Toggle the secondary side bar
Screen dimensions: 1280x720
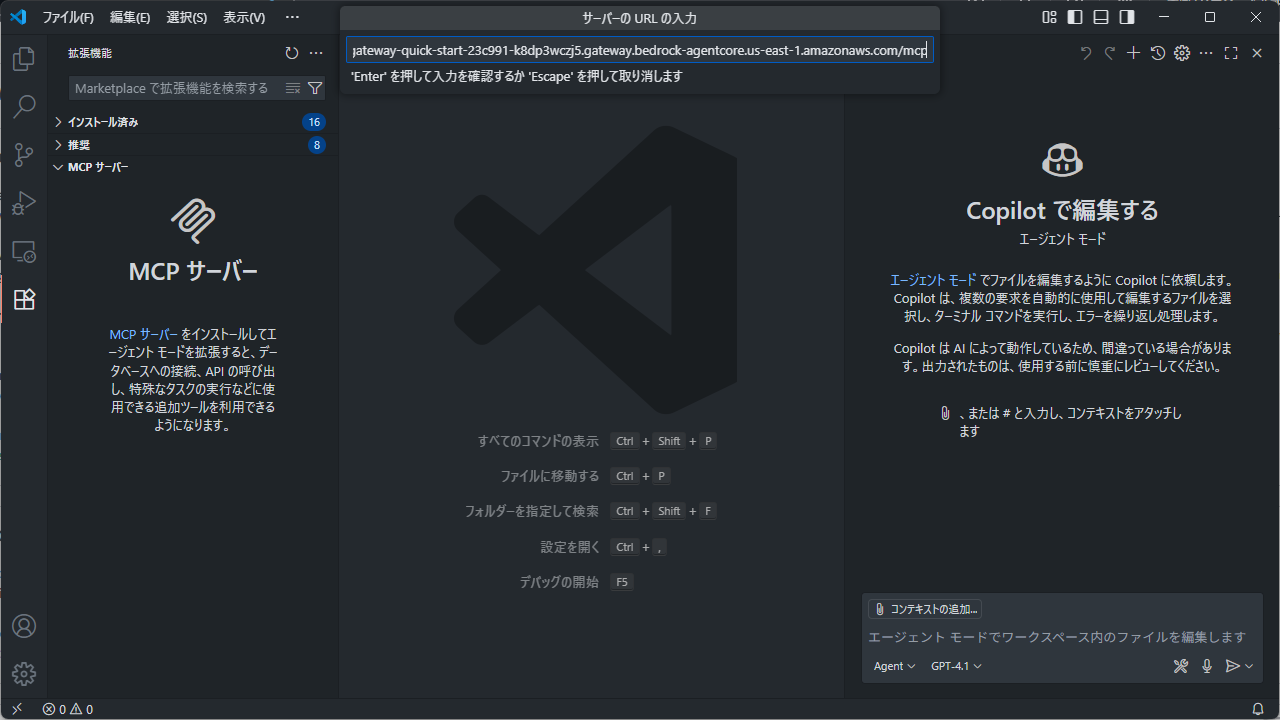pos(1127,17)
